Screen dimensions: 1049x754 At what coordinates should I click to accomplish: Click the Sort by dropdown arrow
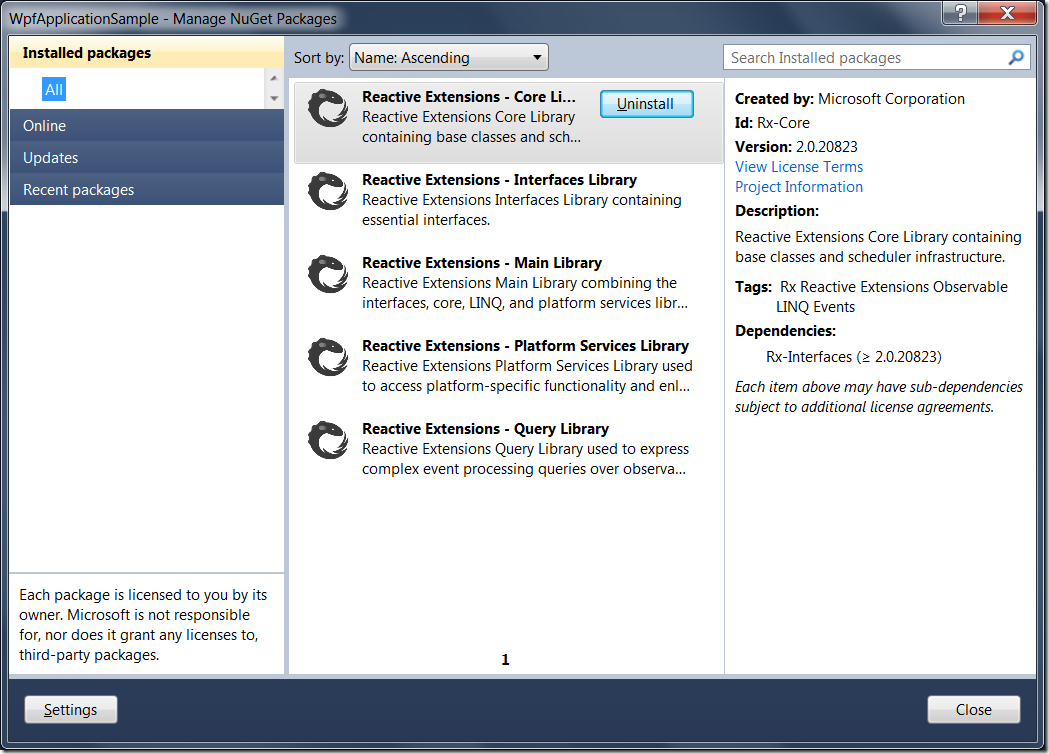click(537, 58)
